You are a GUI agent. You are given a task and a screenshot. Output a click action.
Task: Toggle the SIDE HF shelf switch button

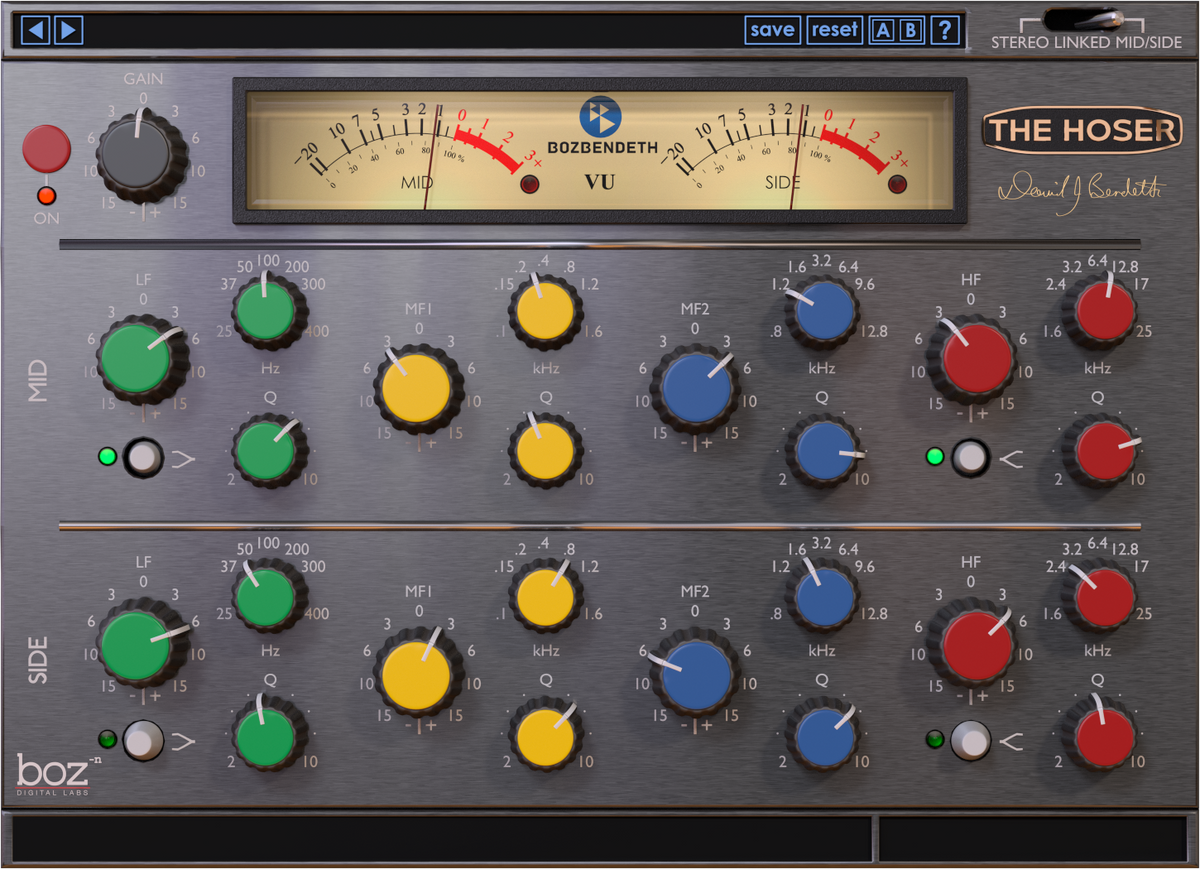(x=970, y=741)
